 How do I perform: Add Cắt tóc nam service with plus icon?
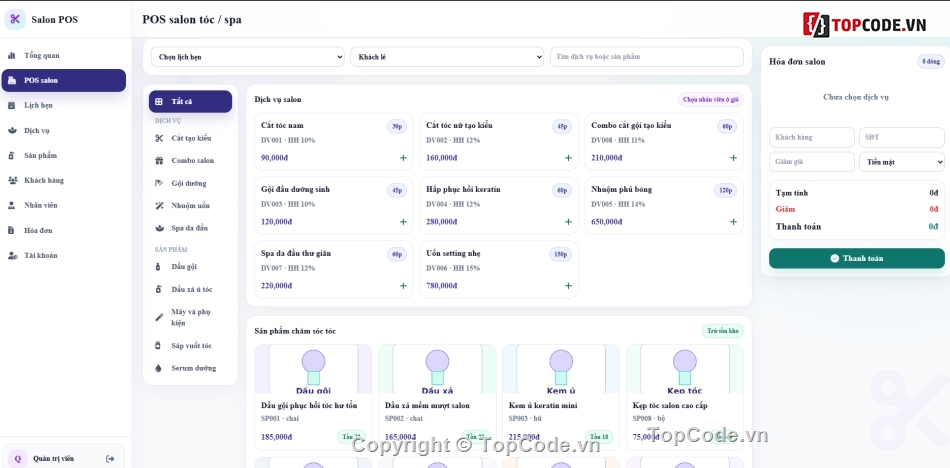(x=403, y=158)
